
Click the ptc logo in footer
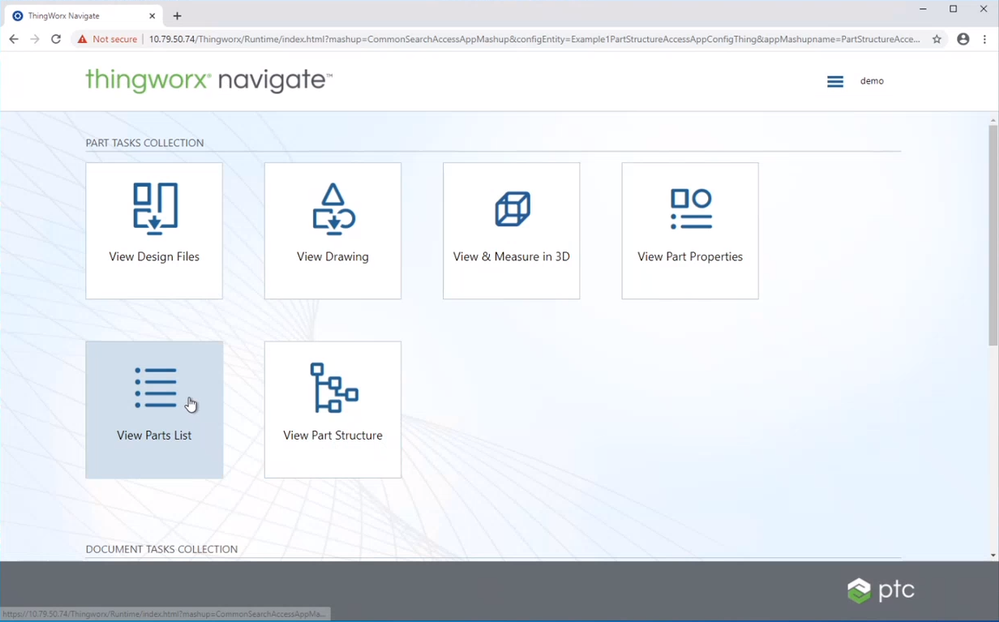(881, 590)
